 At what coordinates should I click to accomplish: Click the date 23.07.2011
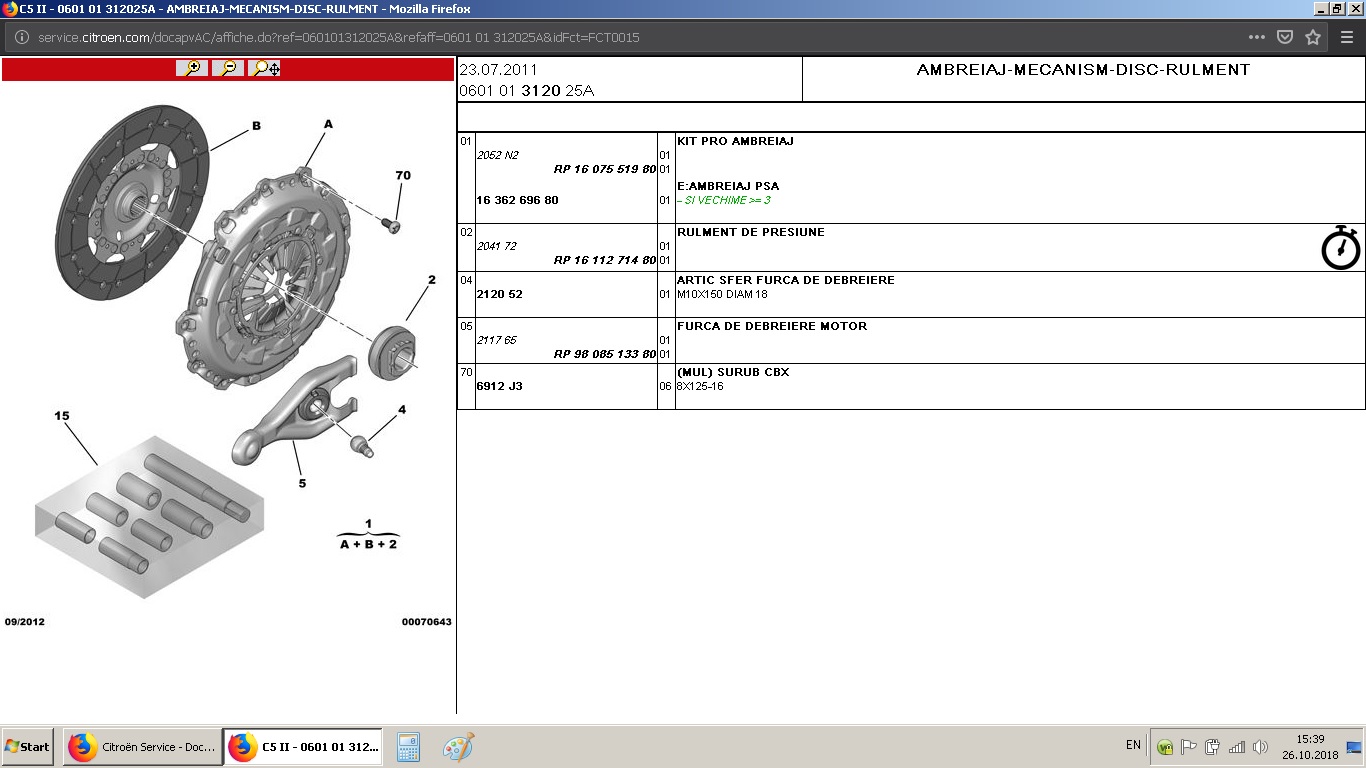(498, 70)
